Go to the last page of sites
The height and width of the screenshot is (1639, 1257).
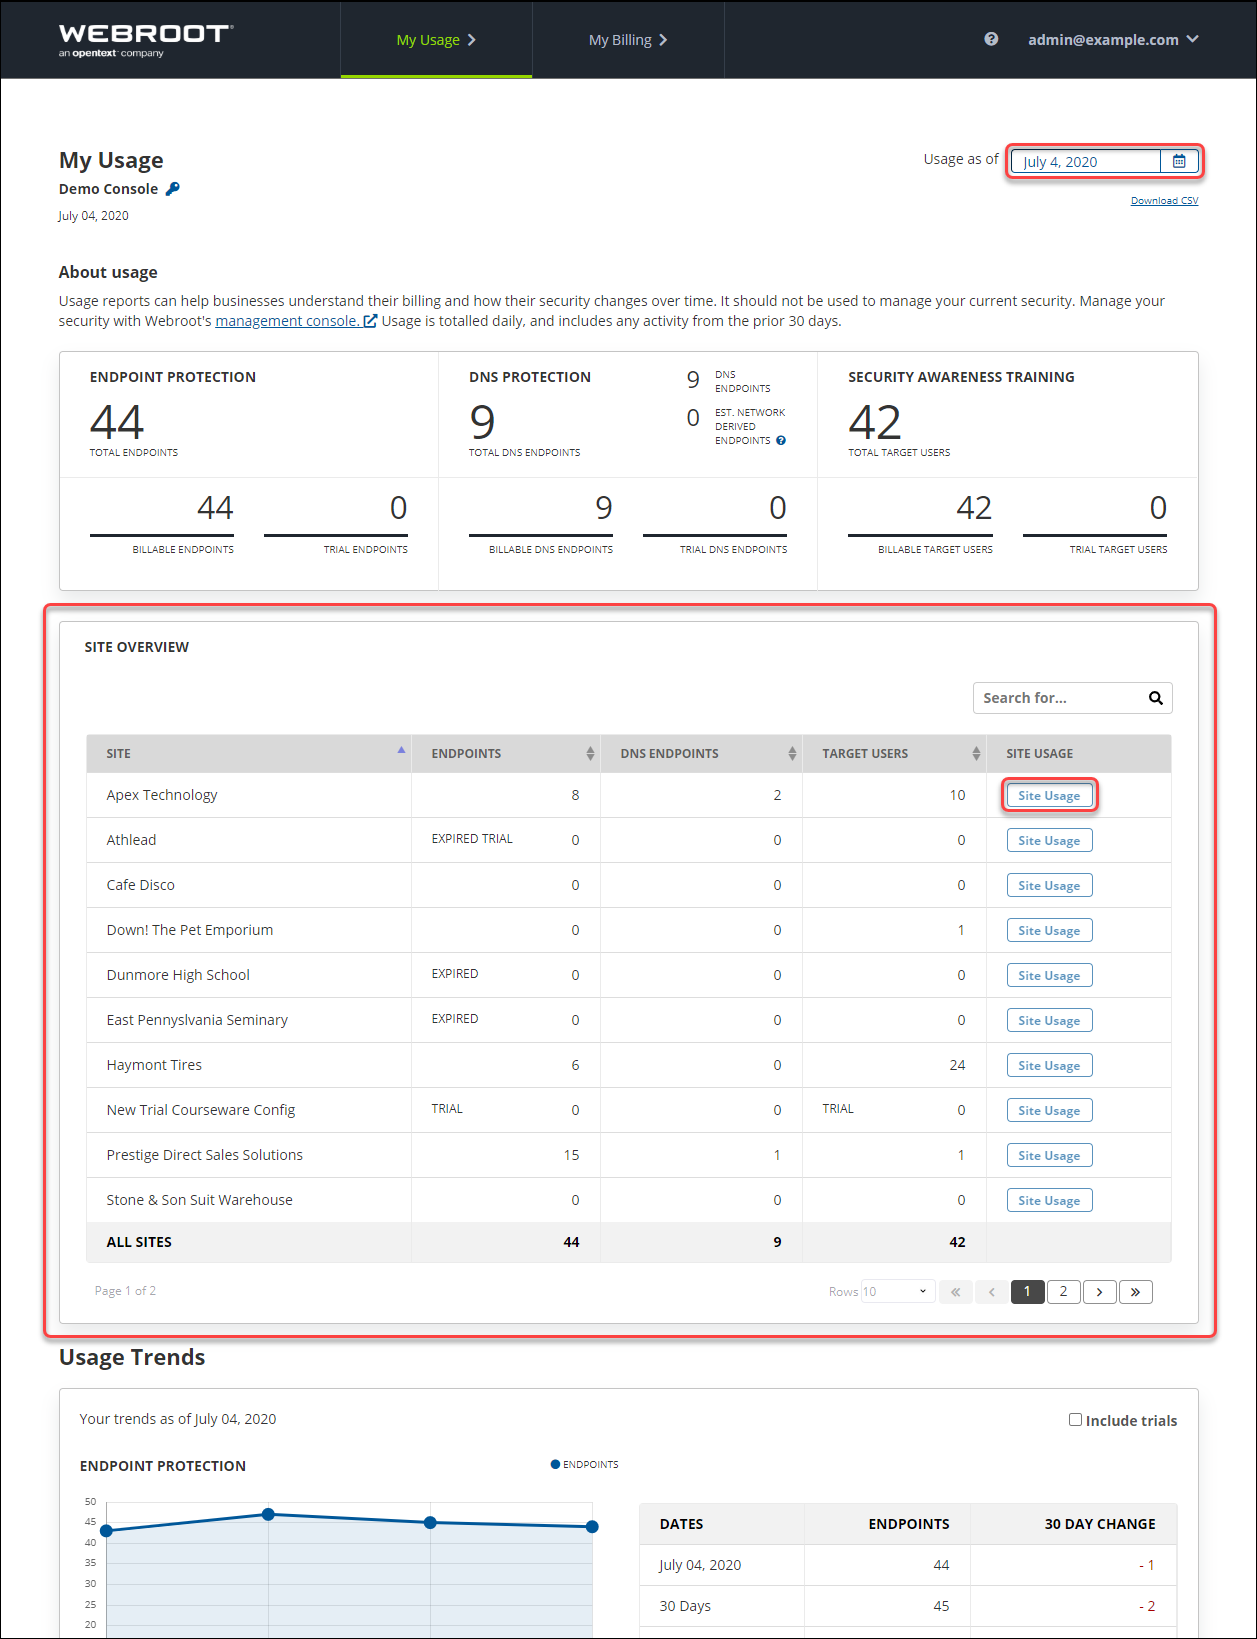(1135, 1292)
